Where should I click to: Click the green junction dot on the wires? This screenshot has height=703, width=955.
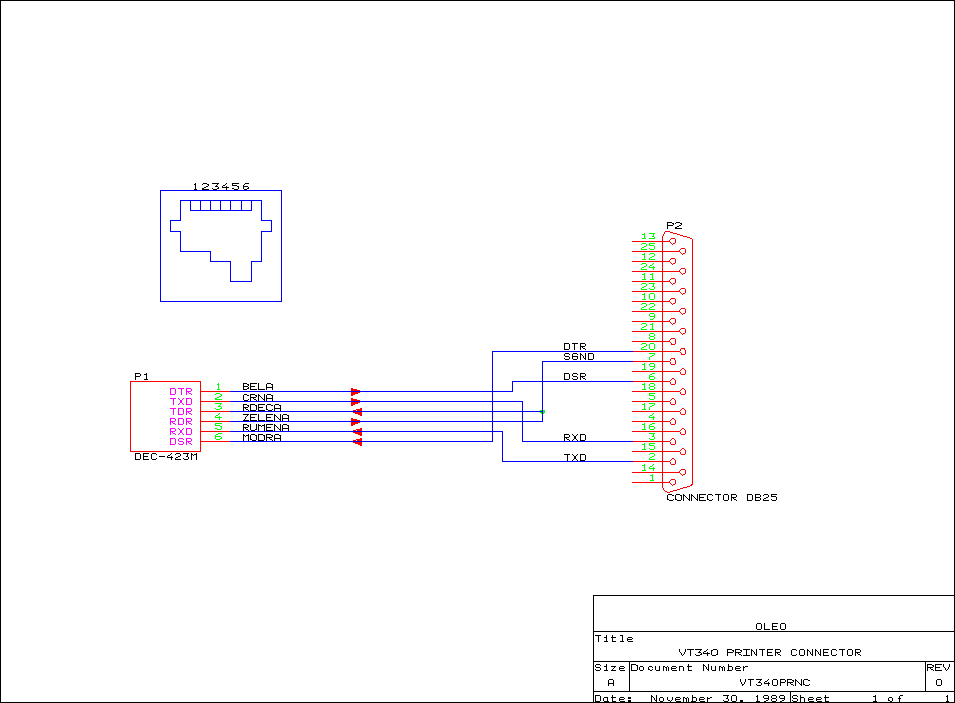[542, 411]
